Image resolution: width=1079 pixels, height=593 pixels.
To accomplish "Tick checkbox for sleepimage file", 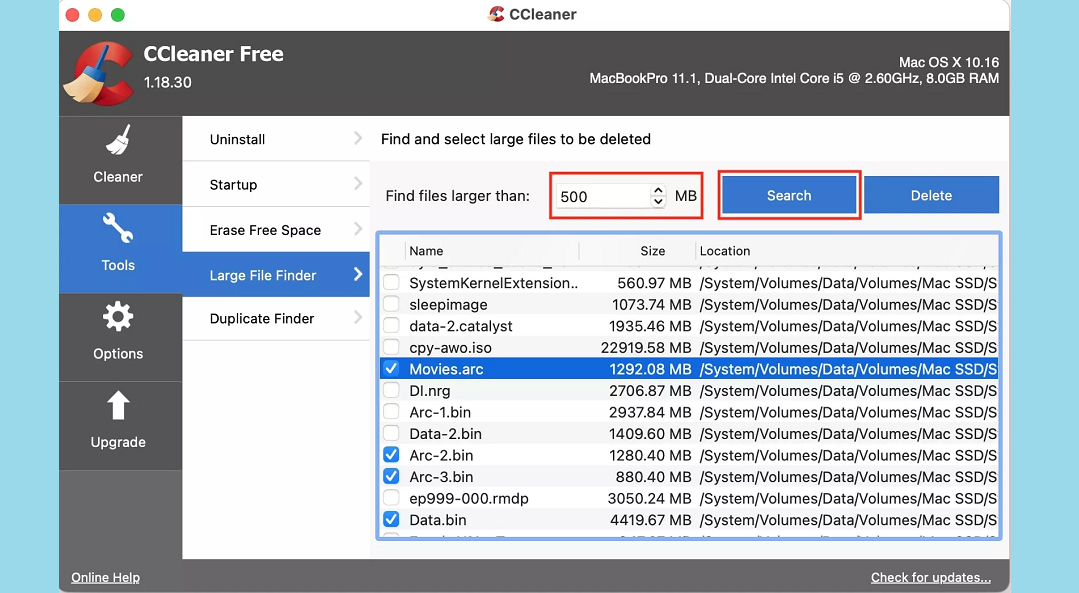I will click(391, 304).
